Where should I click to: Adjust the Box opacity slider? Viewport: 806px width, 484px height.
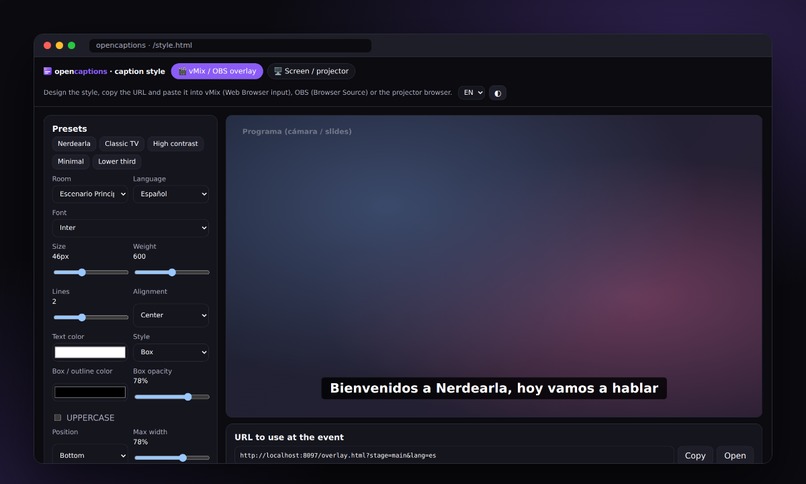tap(172, 397)
